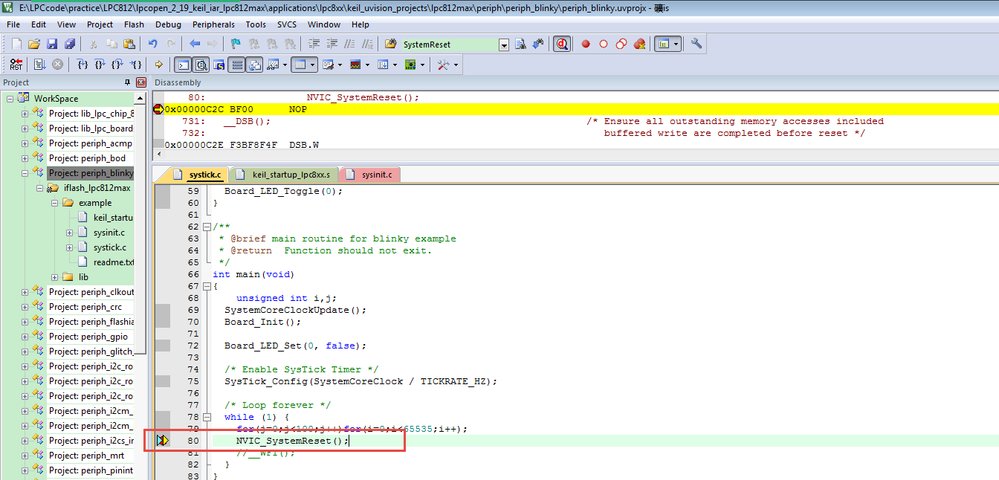999x480 pixels.
Task: Fold the main function at line 67
Action: [206, 286]
